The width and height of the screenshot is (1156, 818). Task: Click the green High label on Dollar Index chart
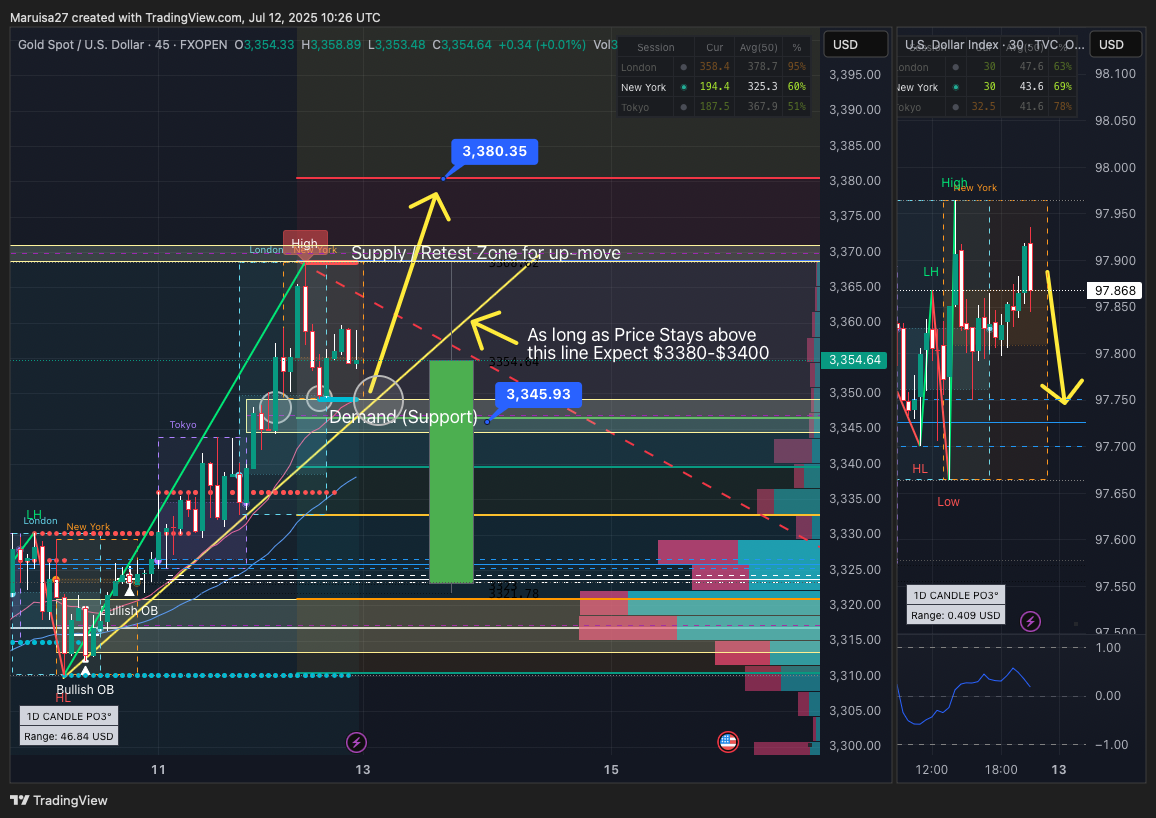[x=953, y=183]
